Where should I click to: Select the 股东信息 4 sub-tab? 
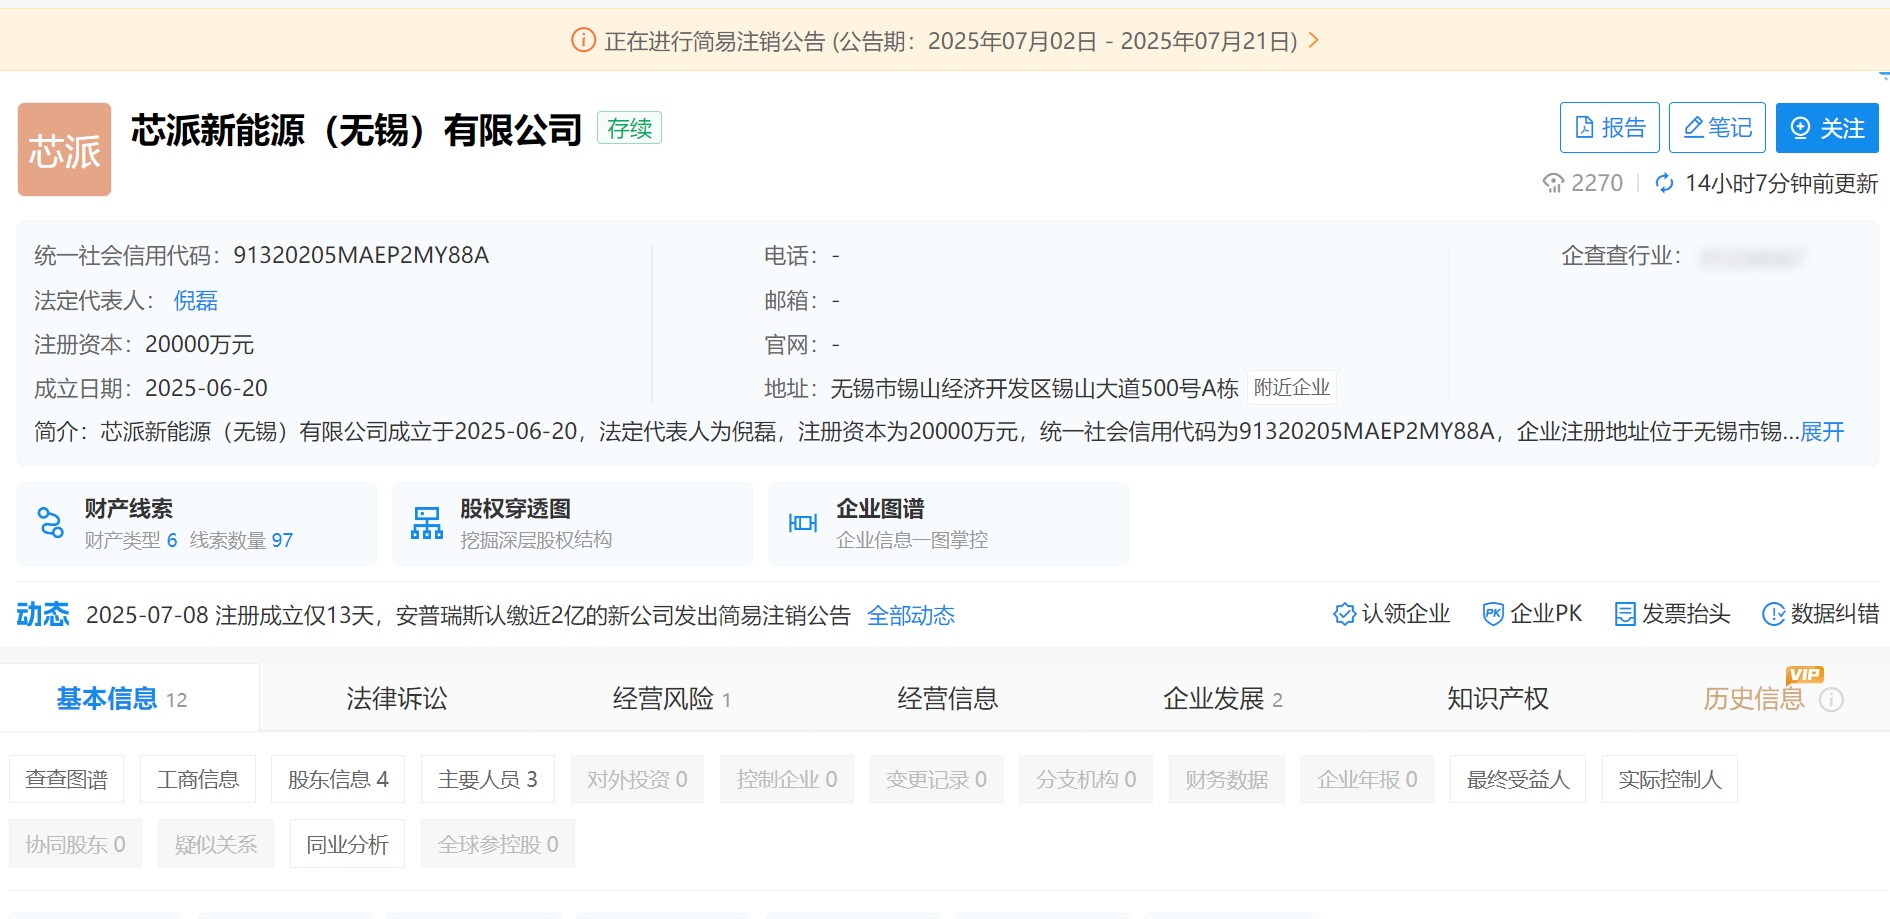click(338, 779)
